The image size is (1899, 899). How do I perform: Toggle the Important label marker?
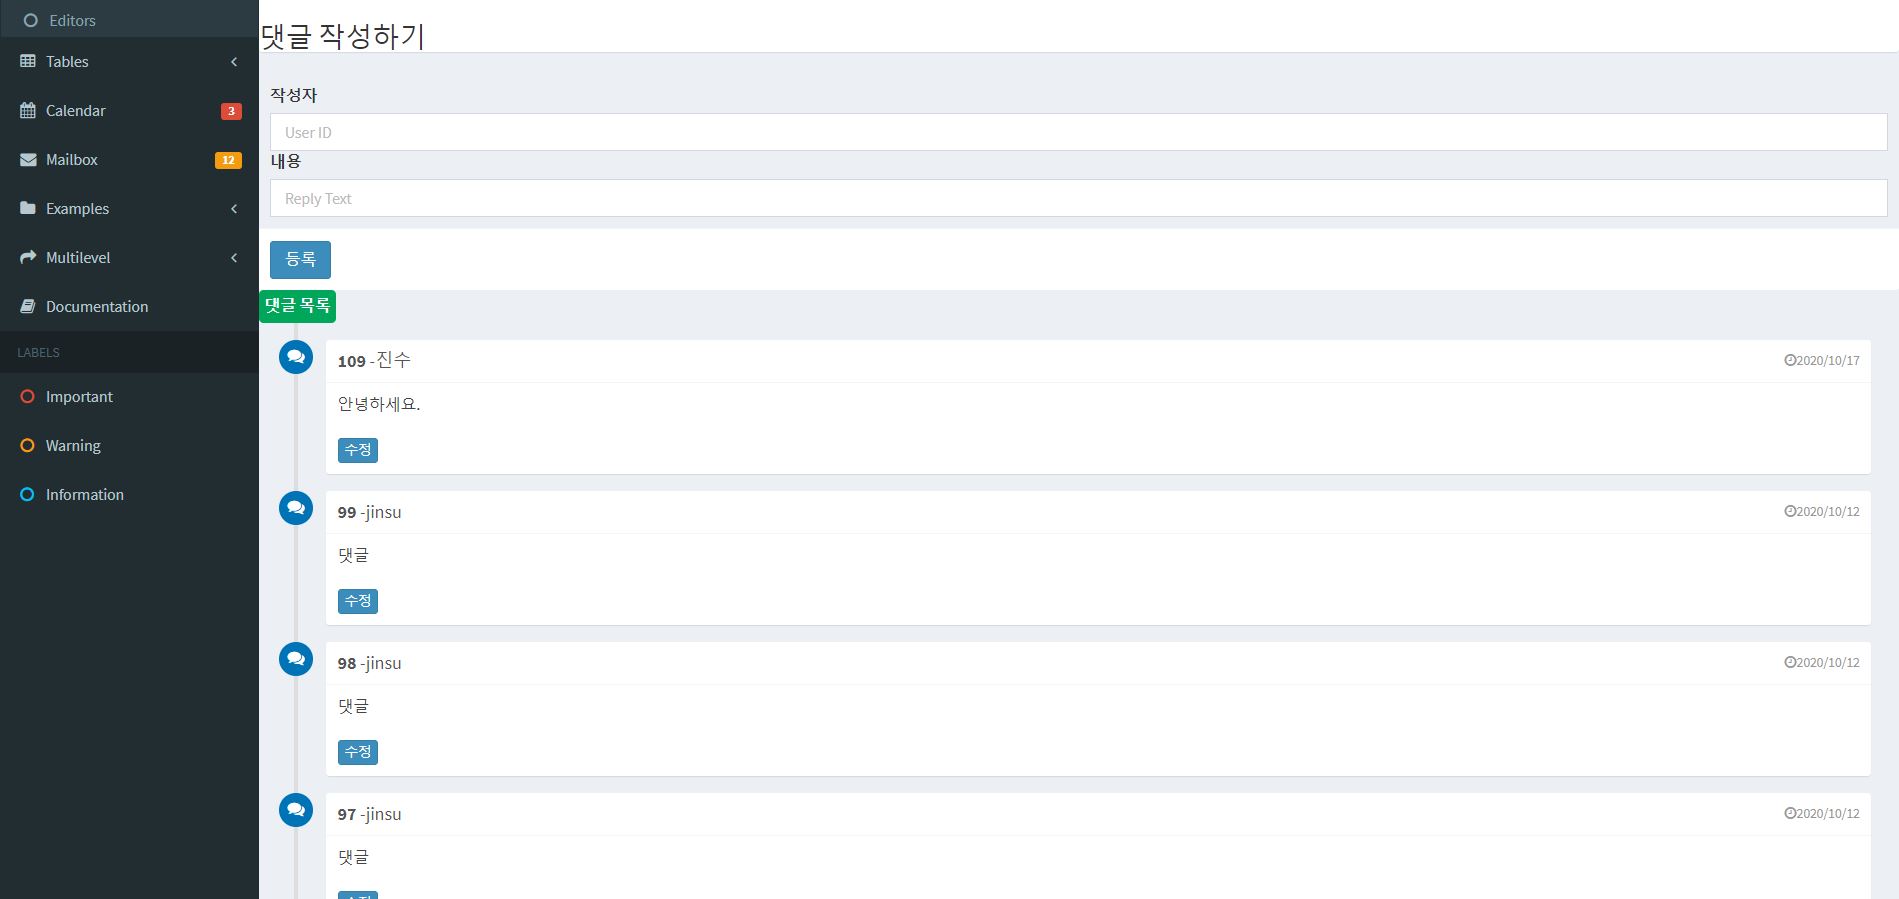click(x=27, y=396)
